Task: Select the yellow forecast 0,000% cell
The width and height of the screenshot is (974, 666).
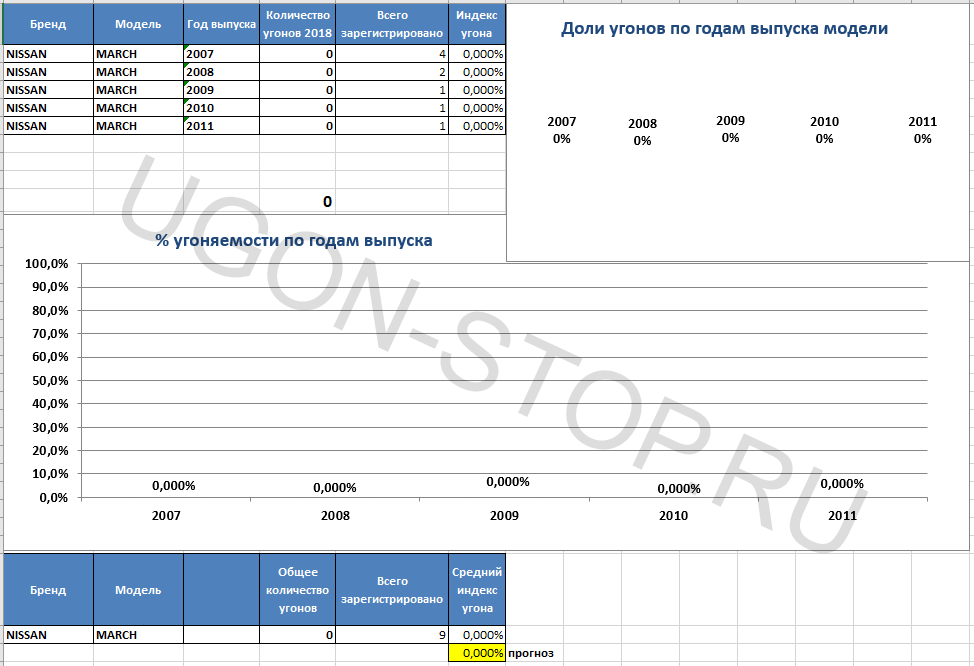Action: coord(476,653)
